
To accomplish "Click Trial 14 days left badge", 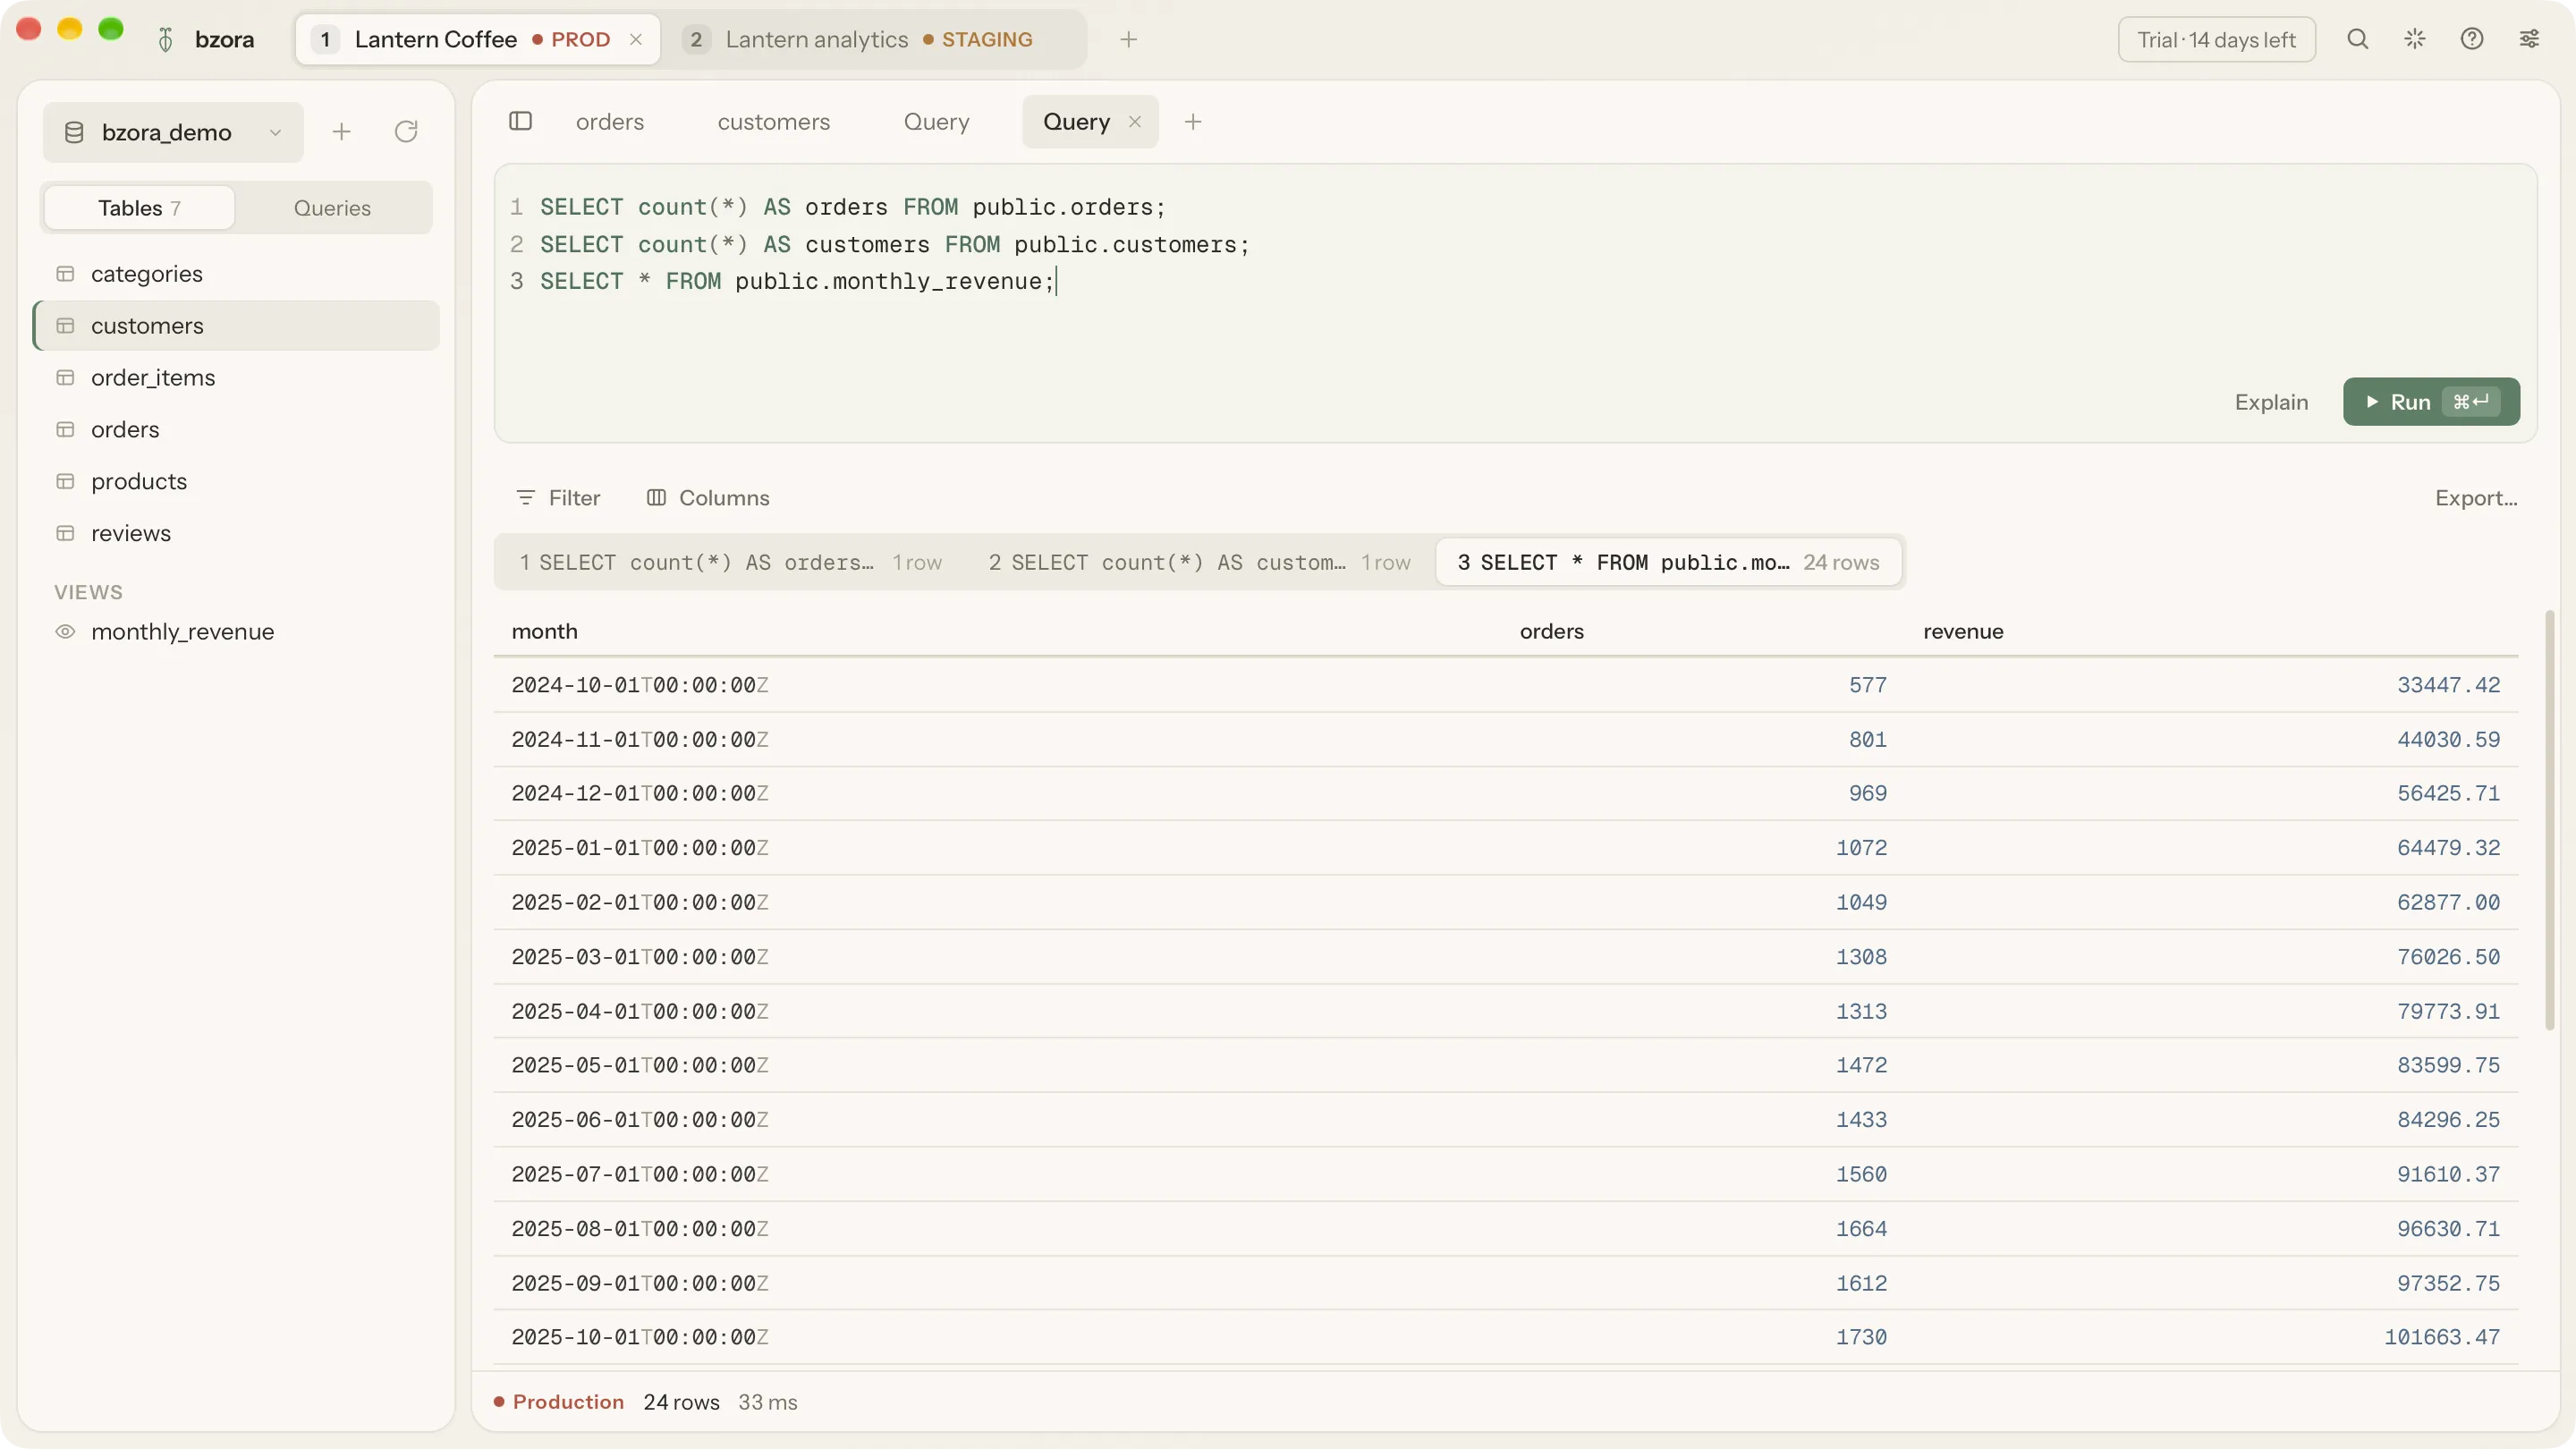I will (2216, 39).
